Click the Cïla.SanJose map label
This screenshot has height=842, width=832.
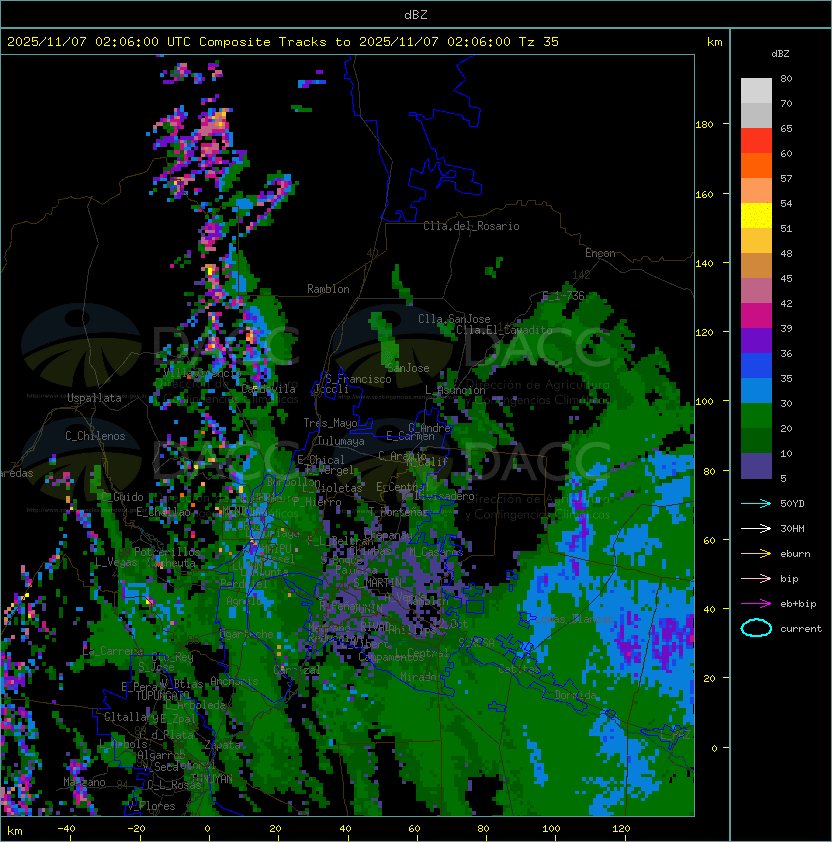click(454, 319)
